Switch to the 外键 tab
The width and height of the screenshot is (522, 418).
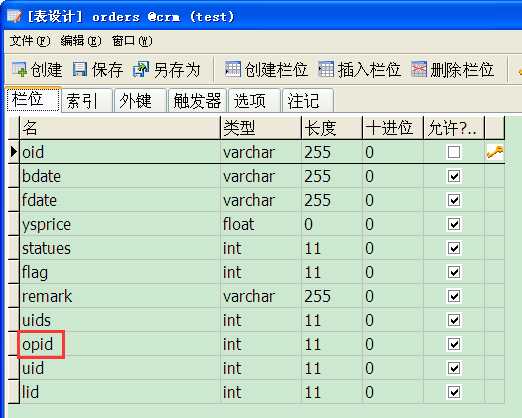click(140, 101)
